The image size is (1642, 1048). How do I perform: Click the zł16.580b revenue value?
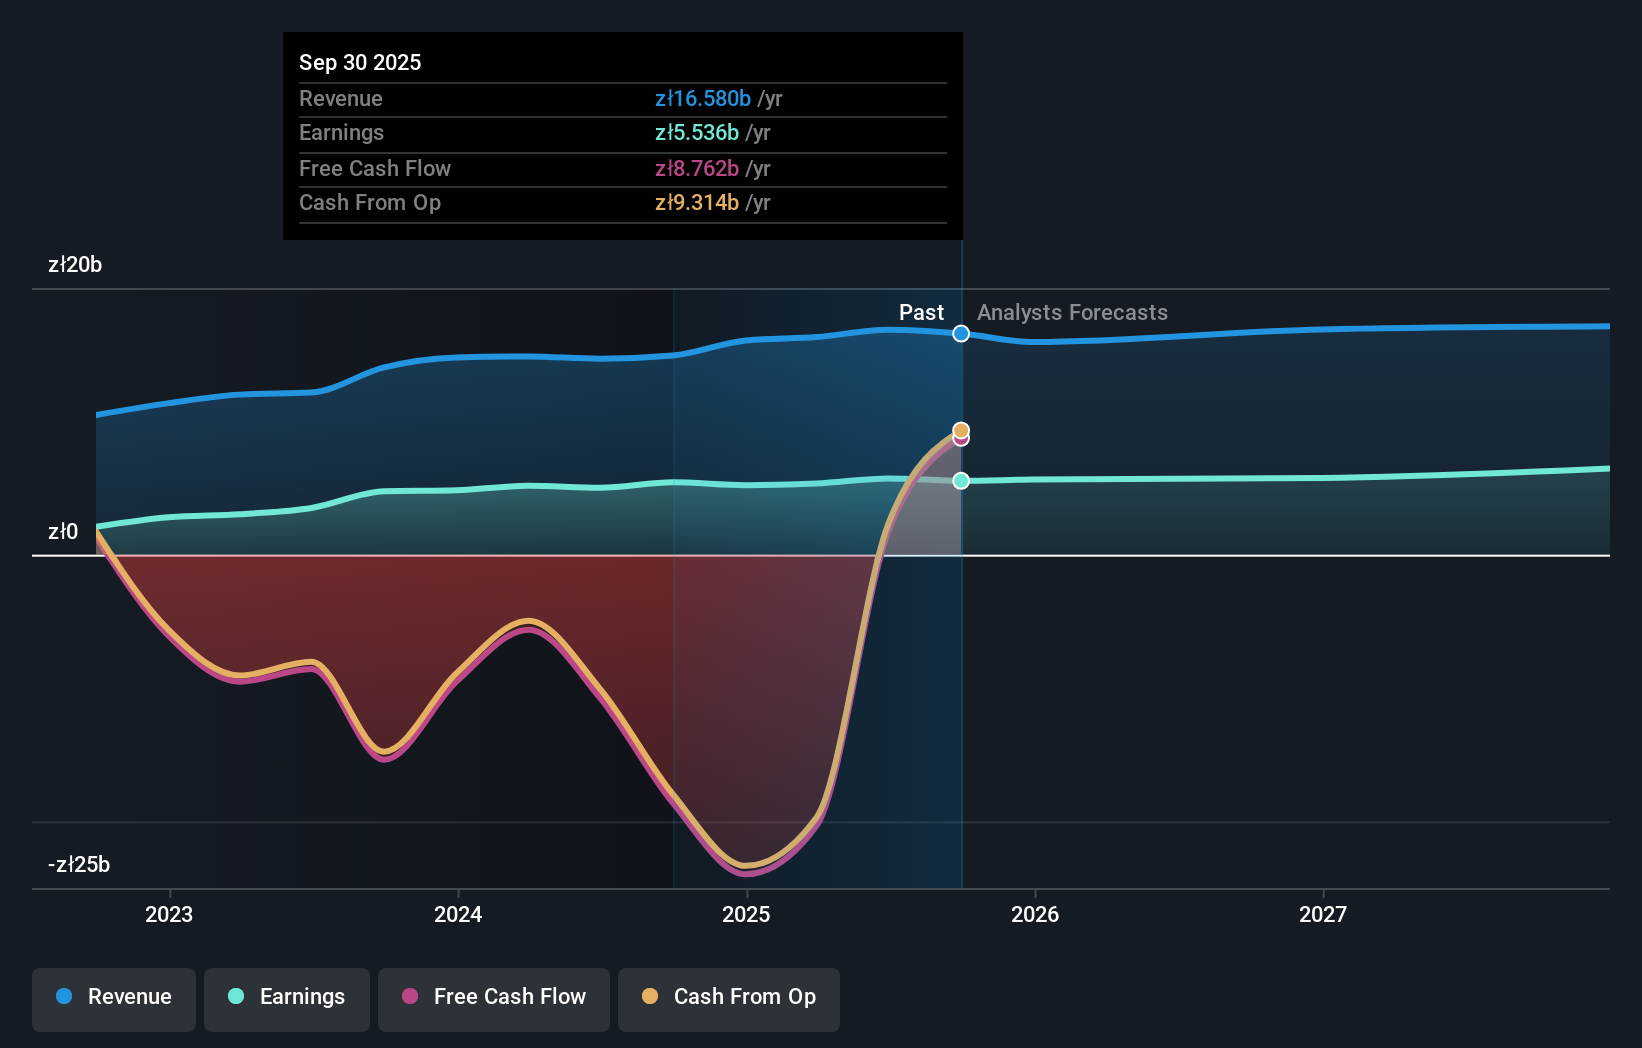pyautogui.click(x=703, y=99)
